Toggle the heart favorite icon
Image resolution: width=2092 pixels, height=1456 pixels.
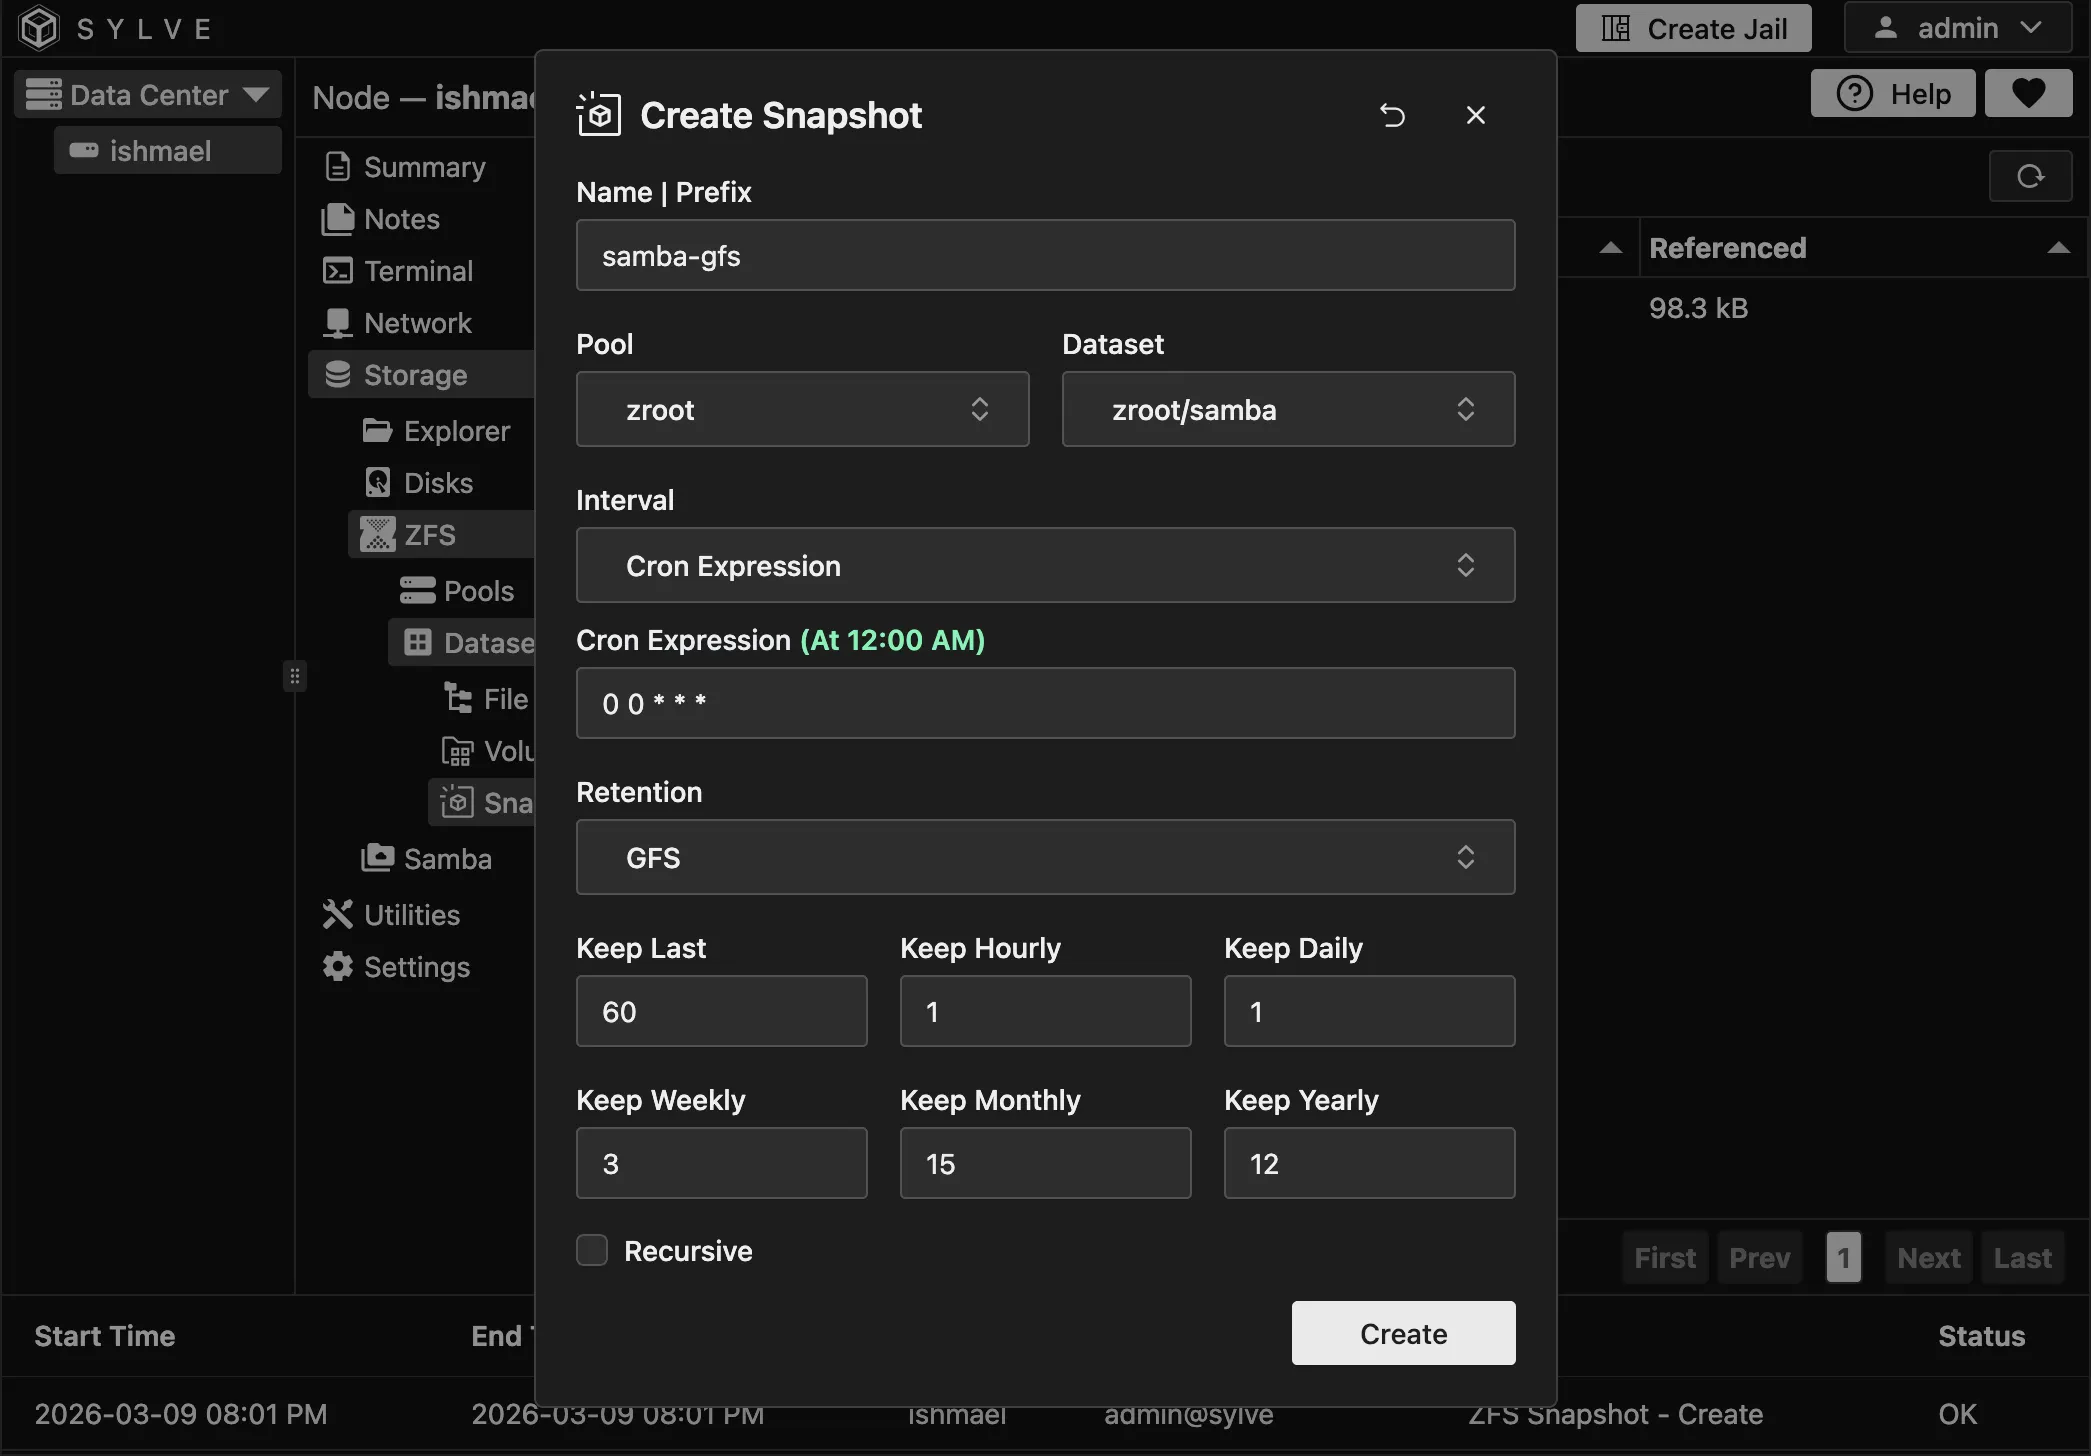(x=2028, y=92)
